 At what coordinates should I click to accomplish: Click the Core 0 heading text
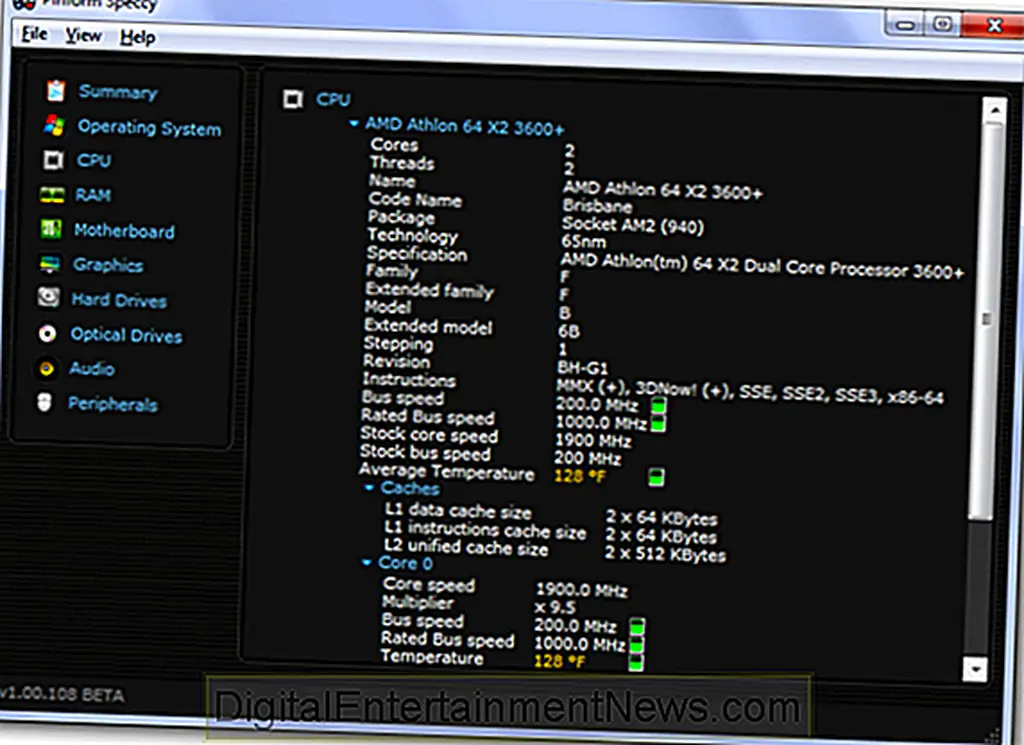coord(405,563)
